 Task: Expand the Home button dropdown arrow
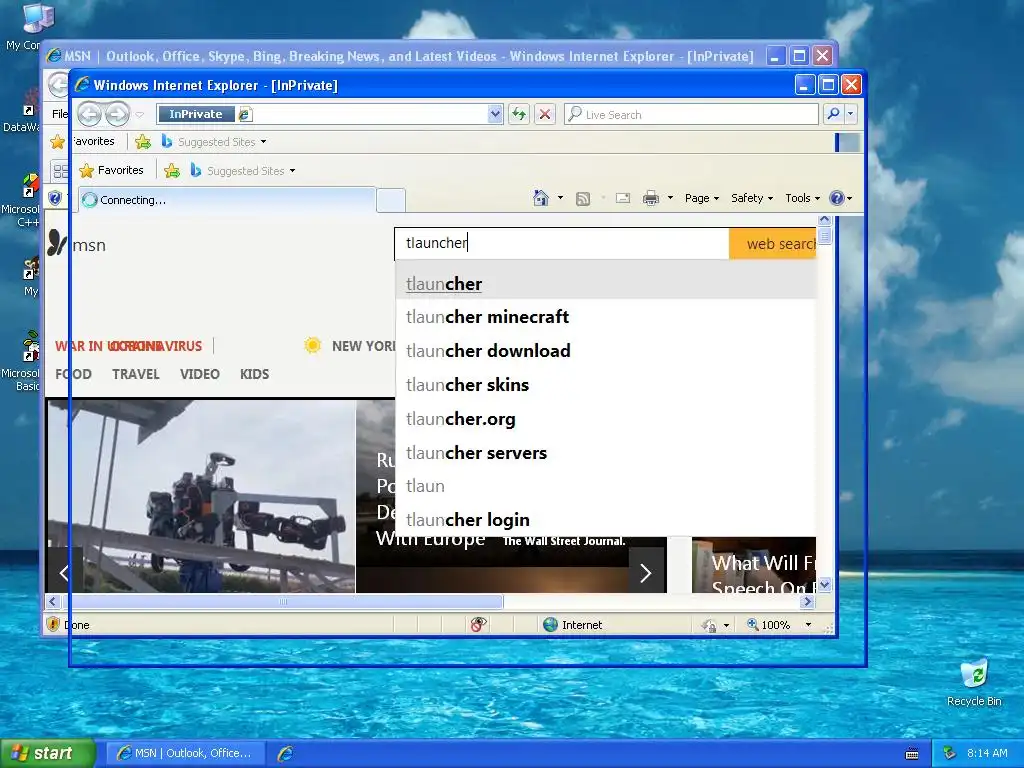(x=560, y=198)
